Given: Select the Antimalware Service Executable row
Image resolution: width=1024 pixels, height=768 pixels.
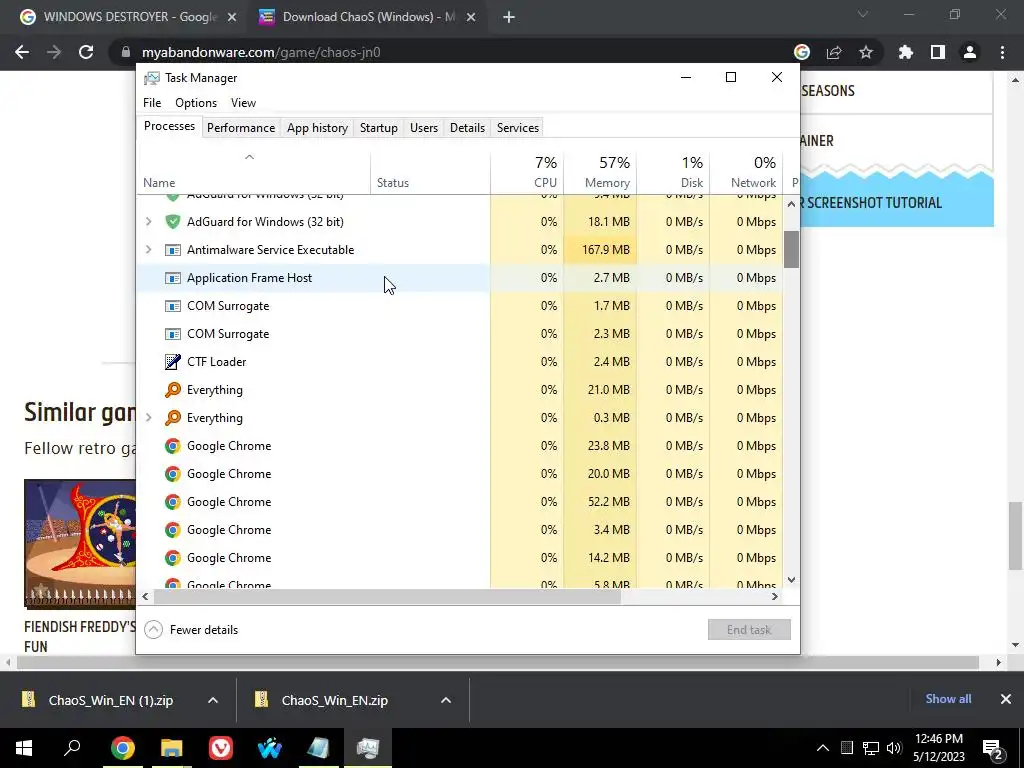Looking at the screenshot, I should 460,249.
